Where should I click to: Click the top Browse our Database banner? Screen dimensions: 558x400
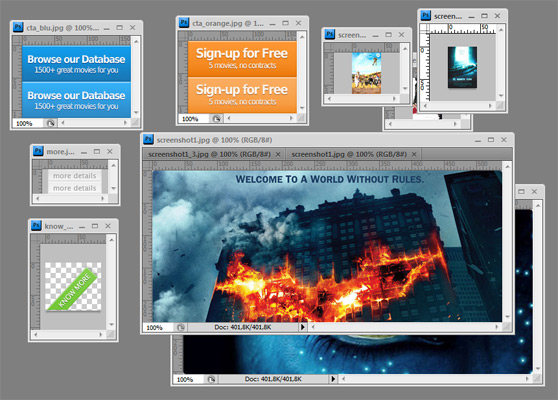click(x=76, y=64)
